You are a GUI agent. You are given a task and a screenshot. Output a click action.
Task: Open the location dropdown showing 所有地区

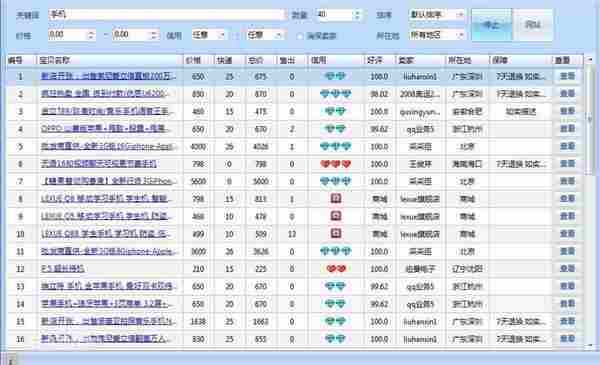click(437, 35)
